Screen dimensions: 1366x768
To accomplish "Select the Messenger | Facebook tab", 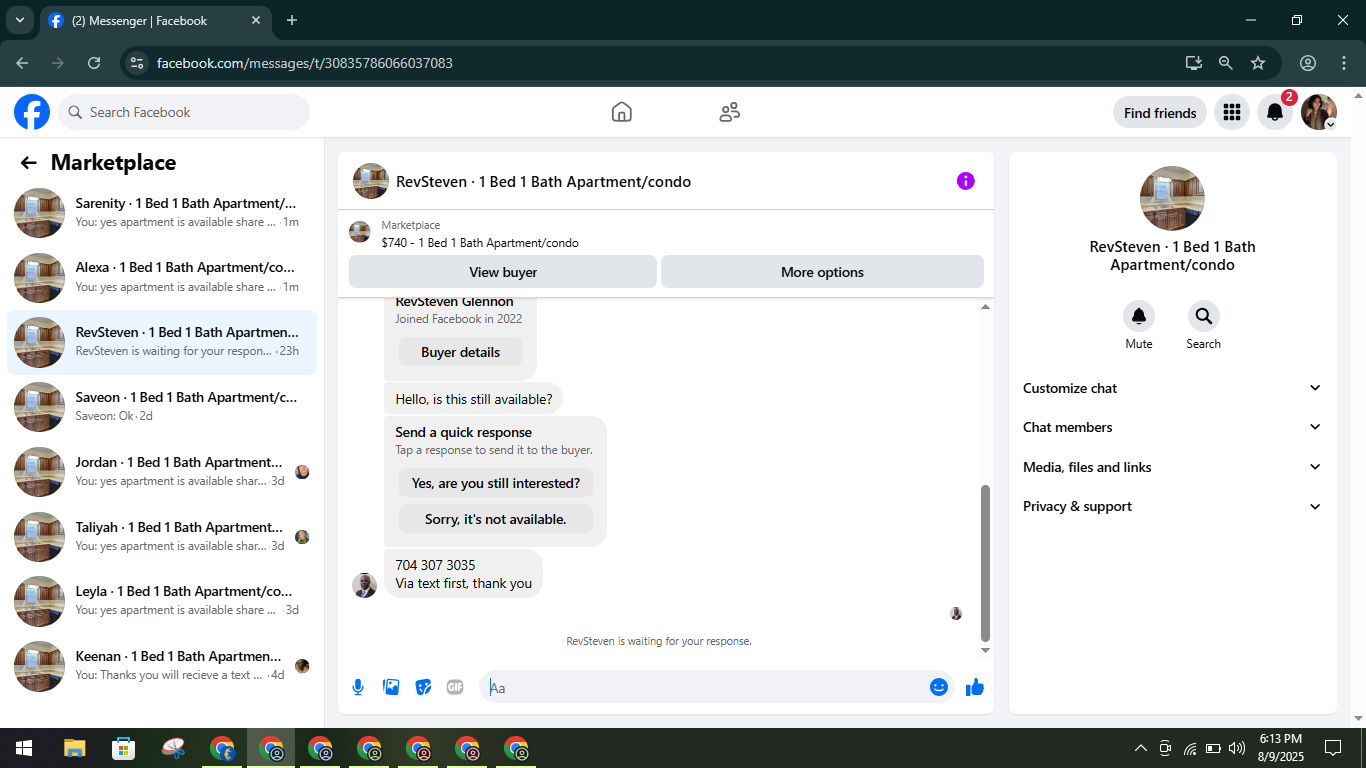I will click(156, 20).
